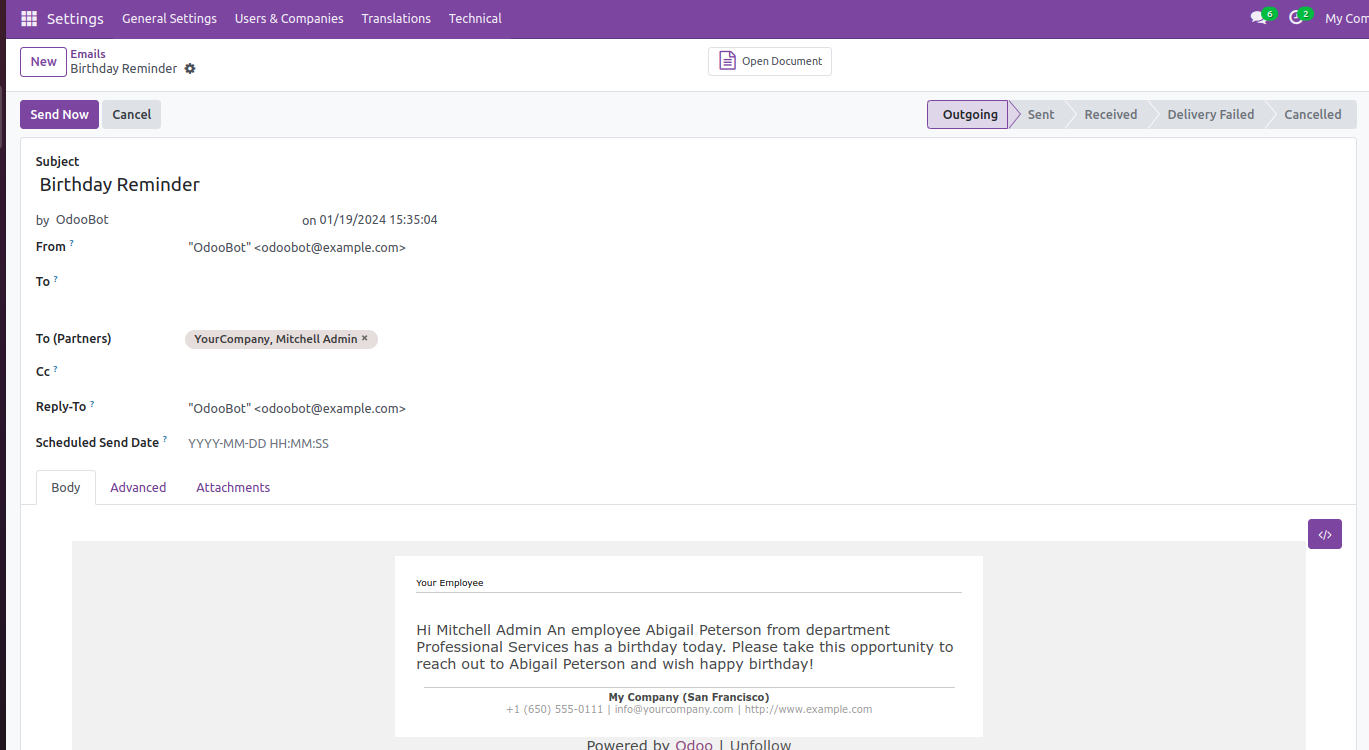
Task: Click the Unfollow link in the email footer
Action: pyautogui.click(x=760, y=745)
